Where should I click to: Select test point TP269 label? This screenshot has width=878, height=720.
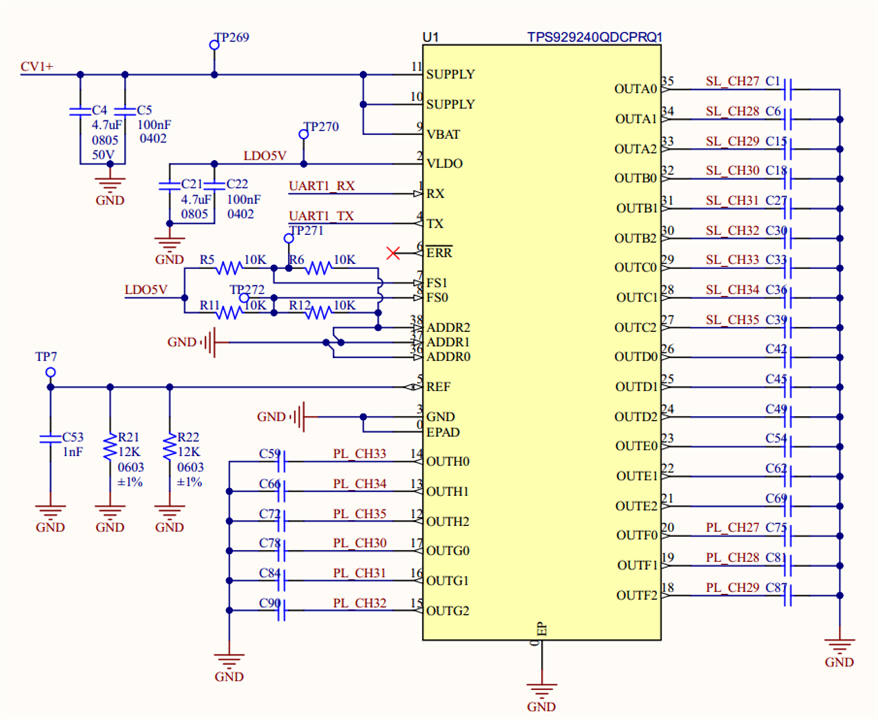click(x=232, y=38)
